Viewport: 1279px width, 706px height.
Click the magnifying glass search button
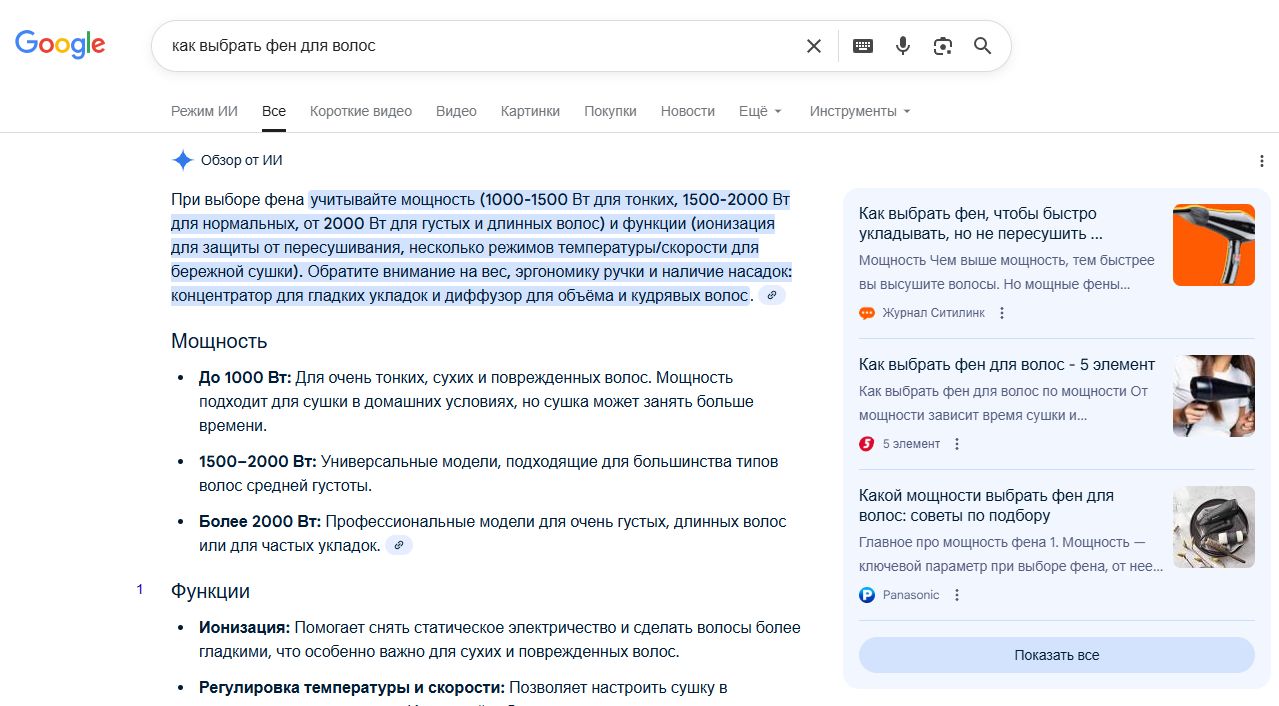click(x=983, y=46)
